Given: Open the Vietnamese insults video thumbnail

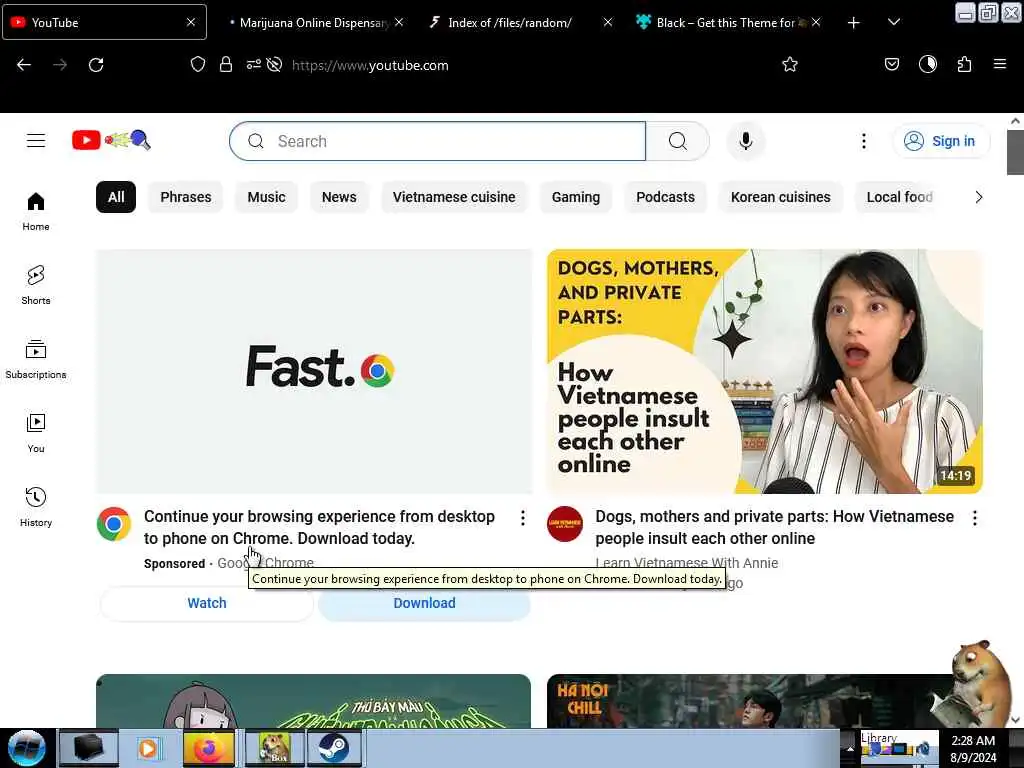Looking at the screenshot, I should point(765,372).
